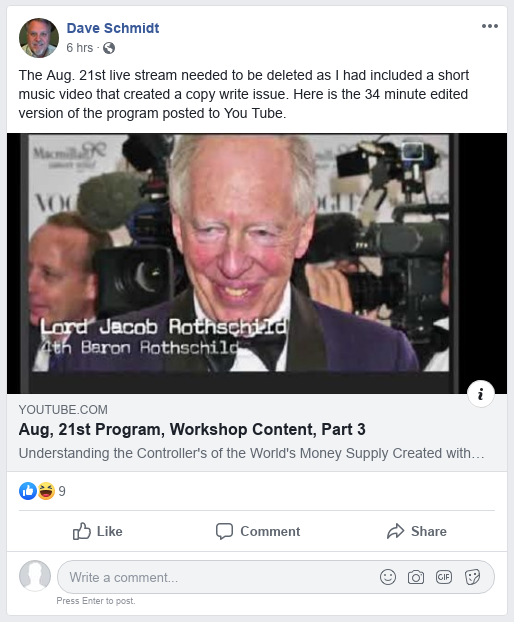Click the info icon on the link preview
514x622 pixels.
click(x=481, y=394)
